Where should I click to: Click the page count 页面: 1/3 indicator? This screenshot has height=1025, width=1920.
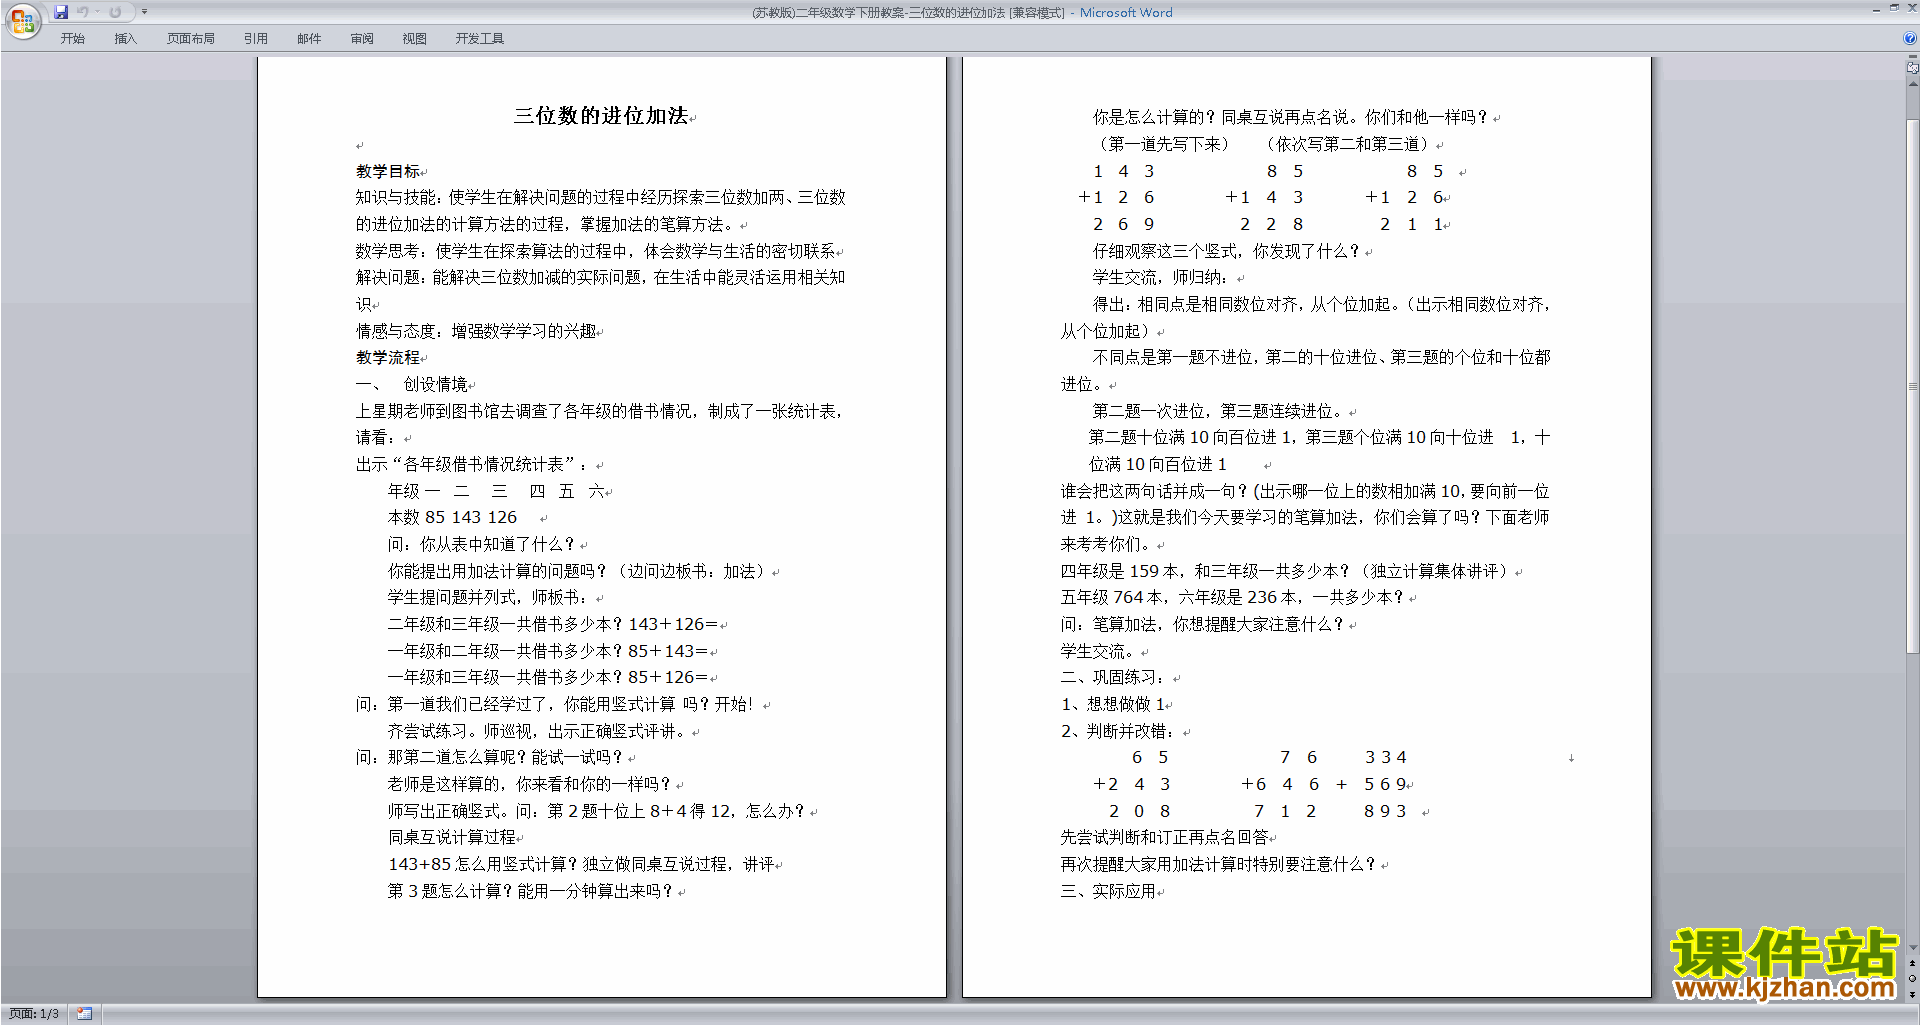point(34,1014)
